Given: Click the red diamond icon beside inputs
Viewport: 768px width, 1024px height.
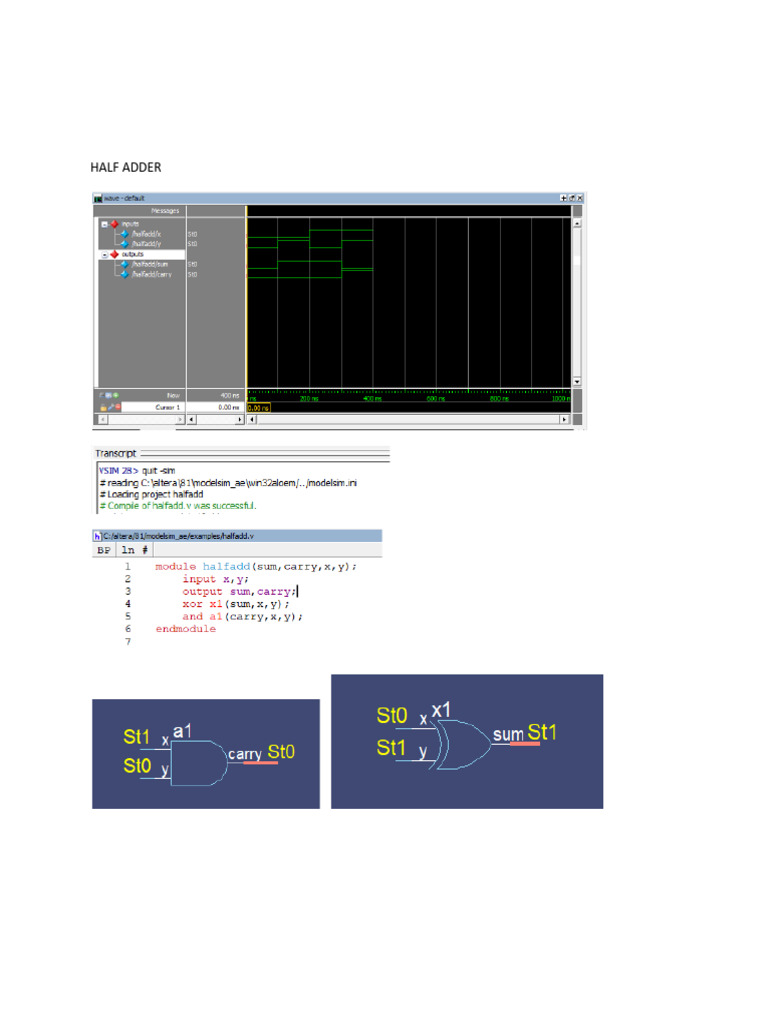Looking at the screenshot, I should [114, 224].
